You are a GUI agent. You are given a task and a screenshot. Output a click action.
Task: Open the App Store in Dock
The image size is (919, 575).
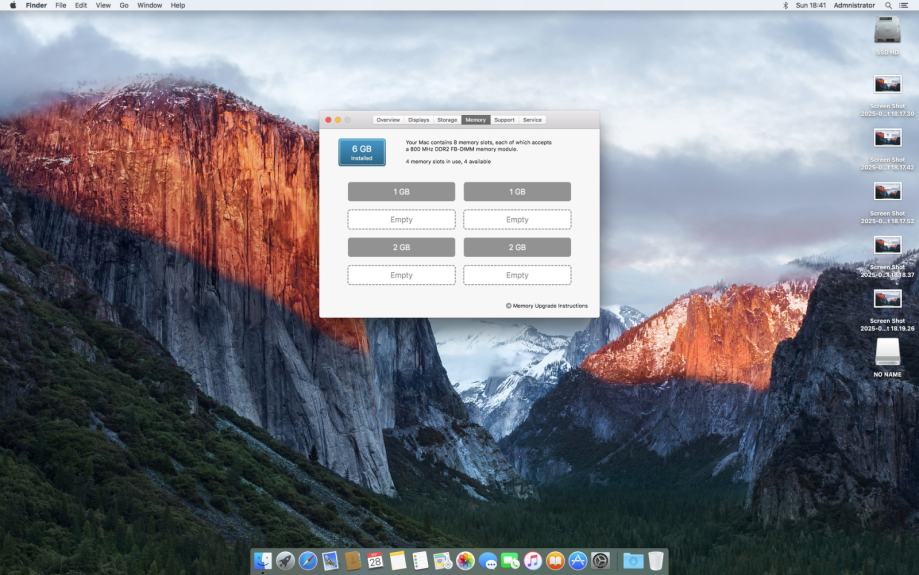coord(578,561)
